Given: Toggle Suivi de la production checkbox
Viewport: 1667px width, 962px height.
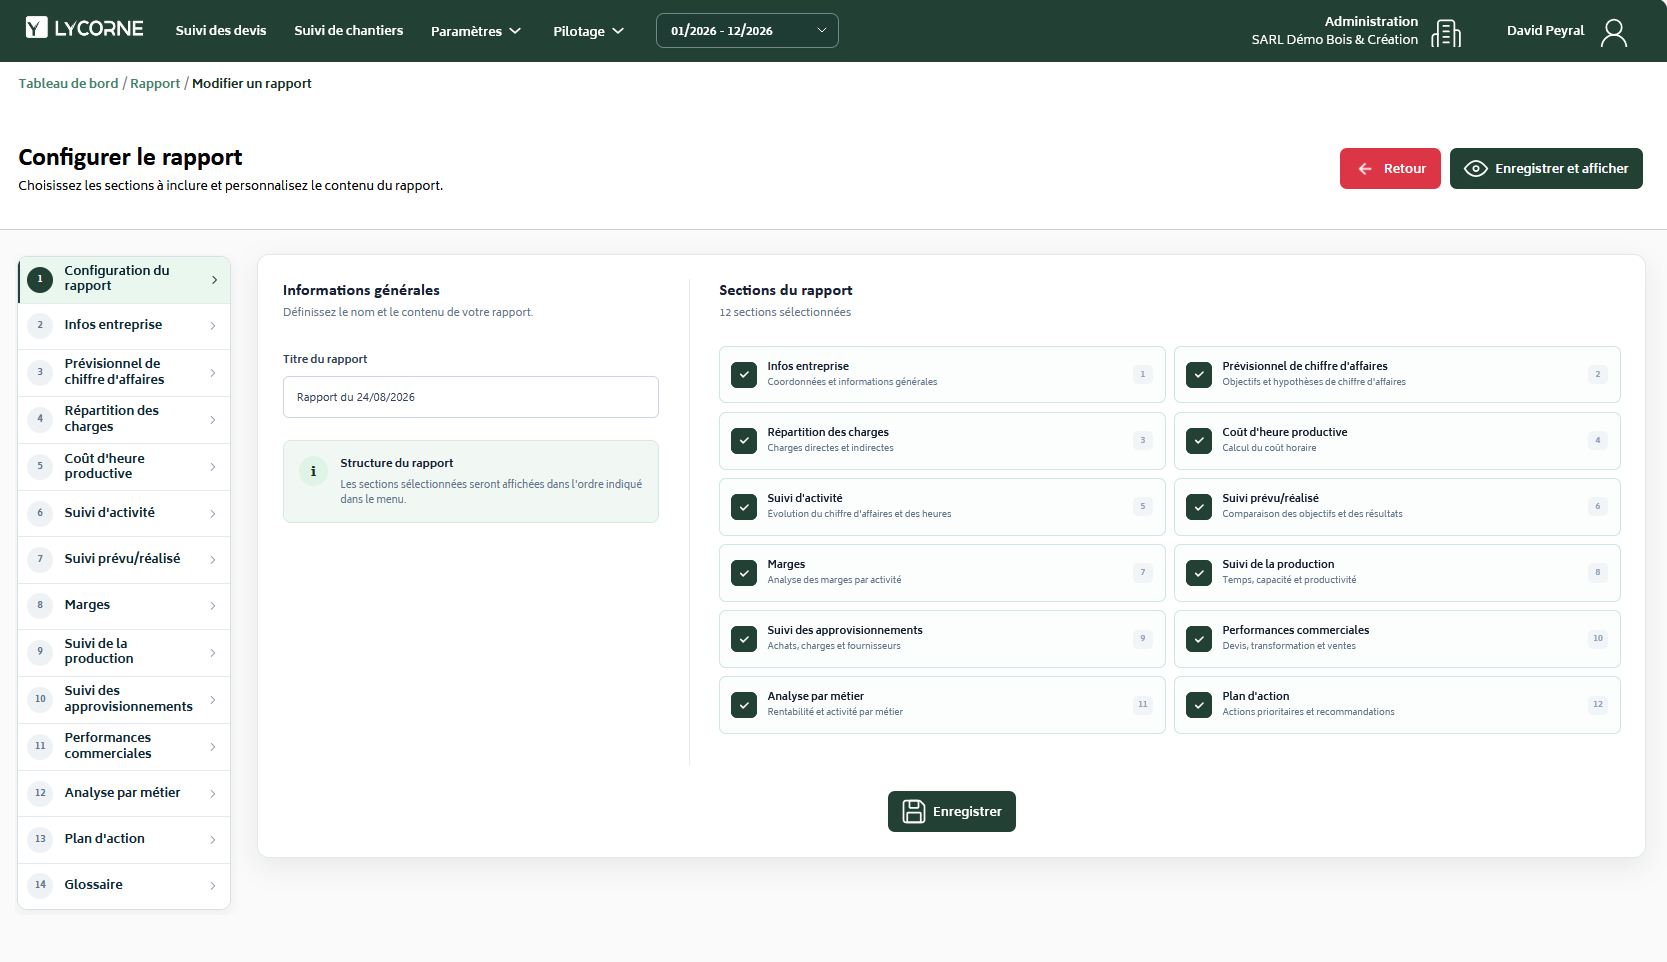Looking at the screenshot, I should coord(1199,573).
